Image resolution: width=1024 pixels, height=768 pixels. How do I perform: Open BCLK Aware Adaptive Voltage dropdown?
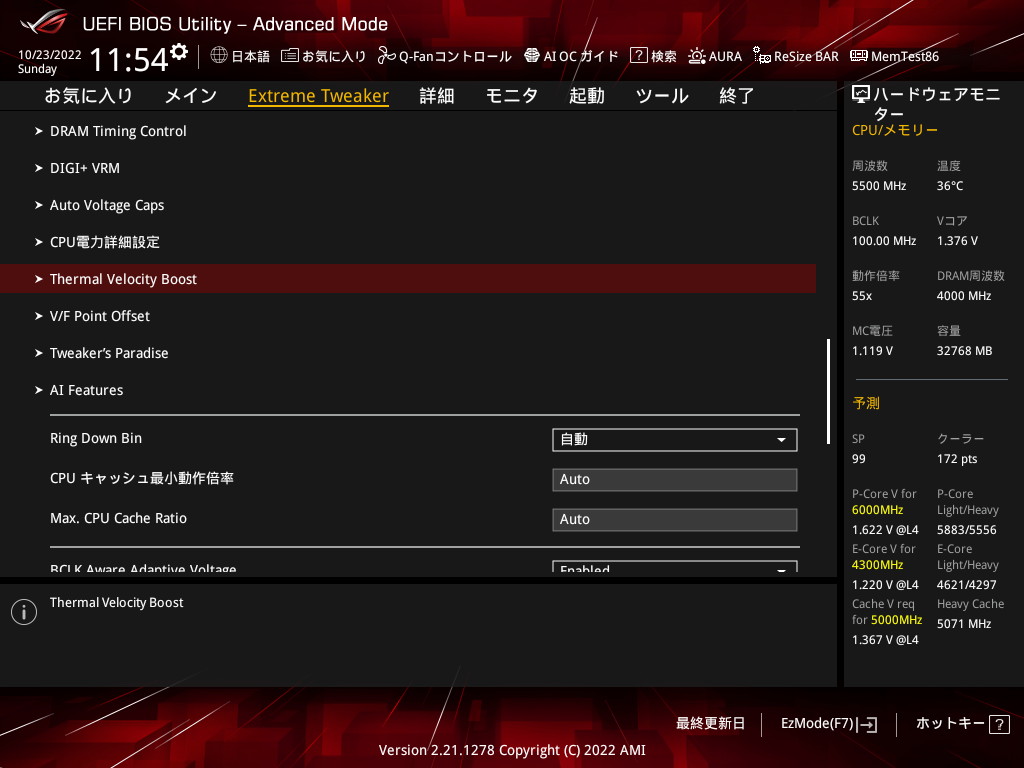[675, 566]
